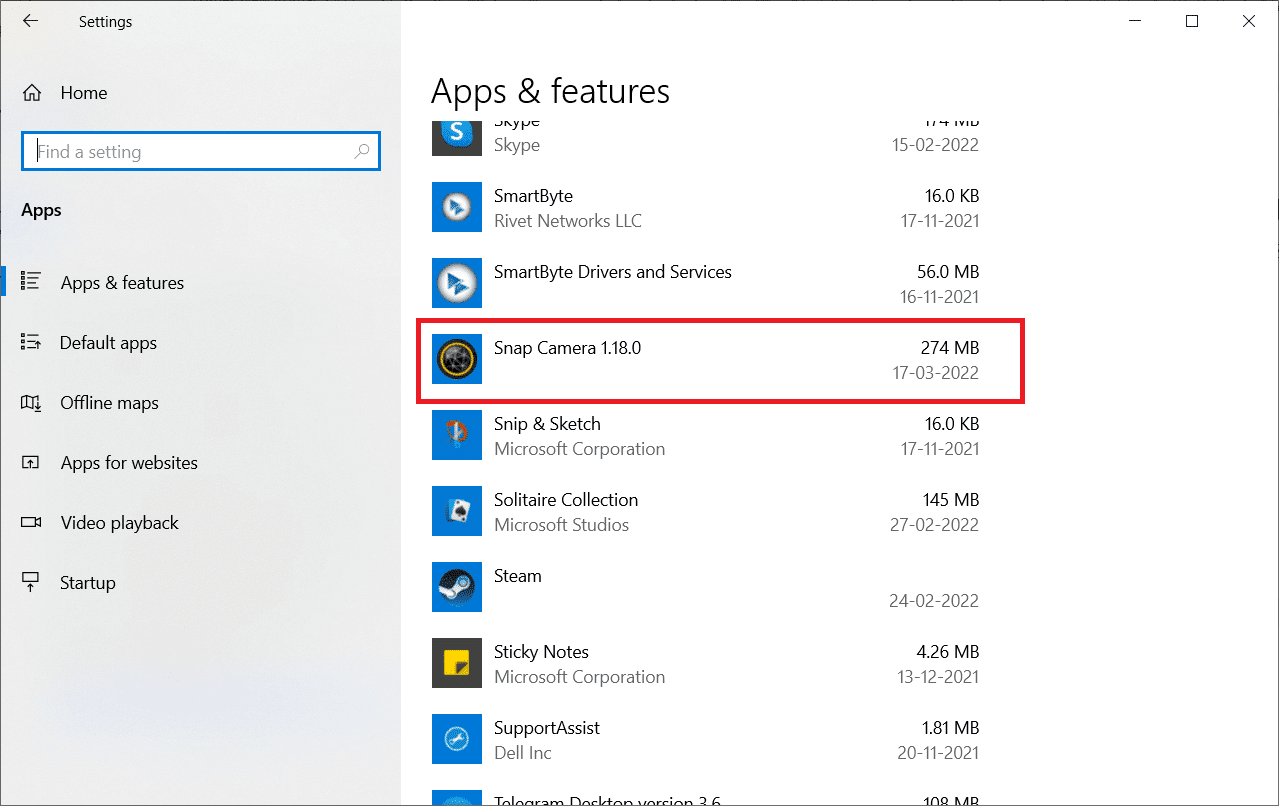The height and width of the screenshot is (806, 1279).
Task: Open the Default apps section
Action: pyautogui.click(x=108, y=343)
